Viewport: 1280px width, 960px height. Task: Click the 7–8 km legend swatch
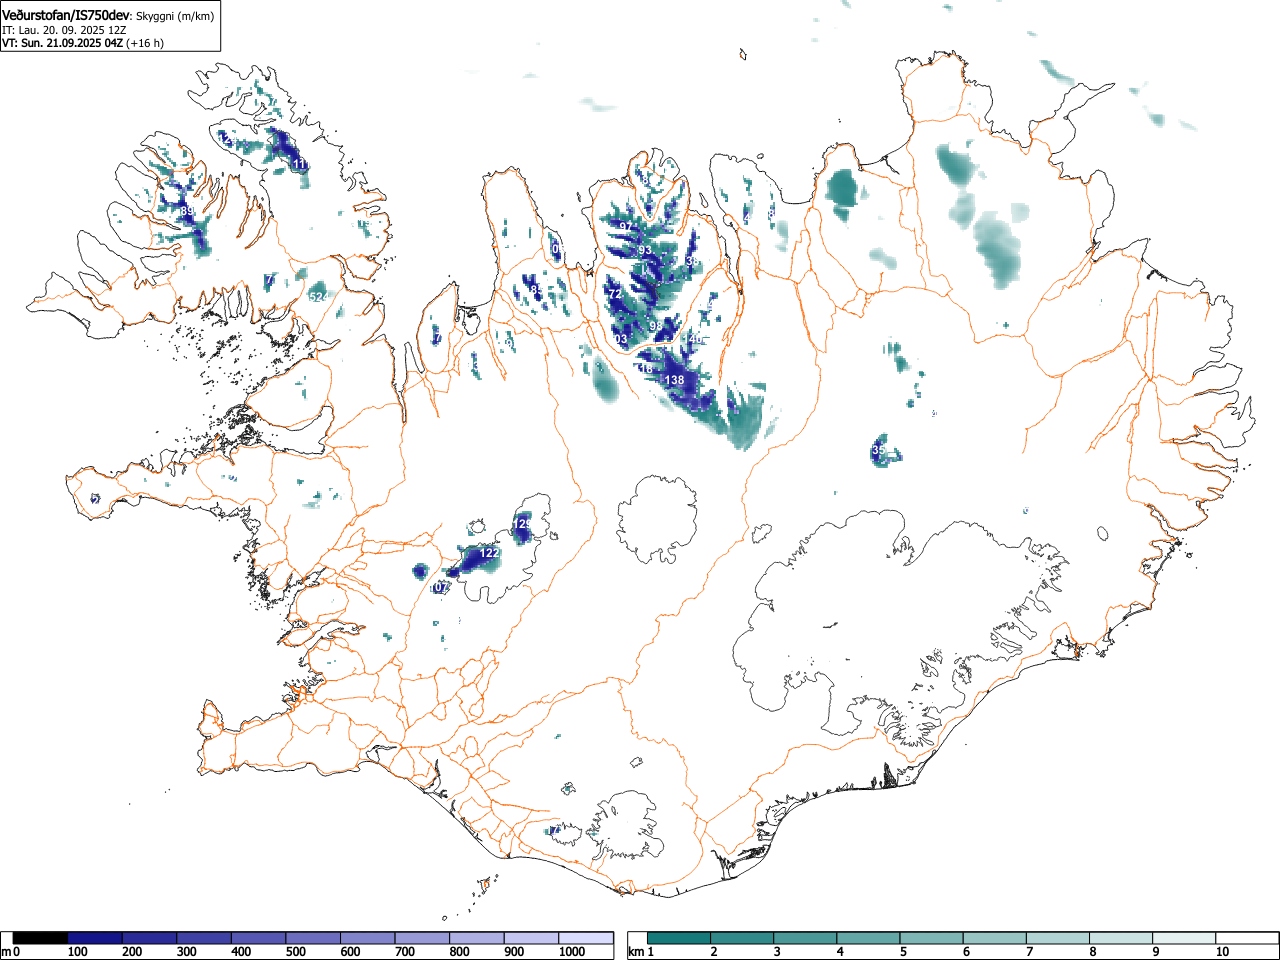1057,938
